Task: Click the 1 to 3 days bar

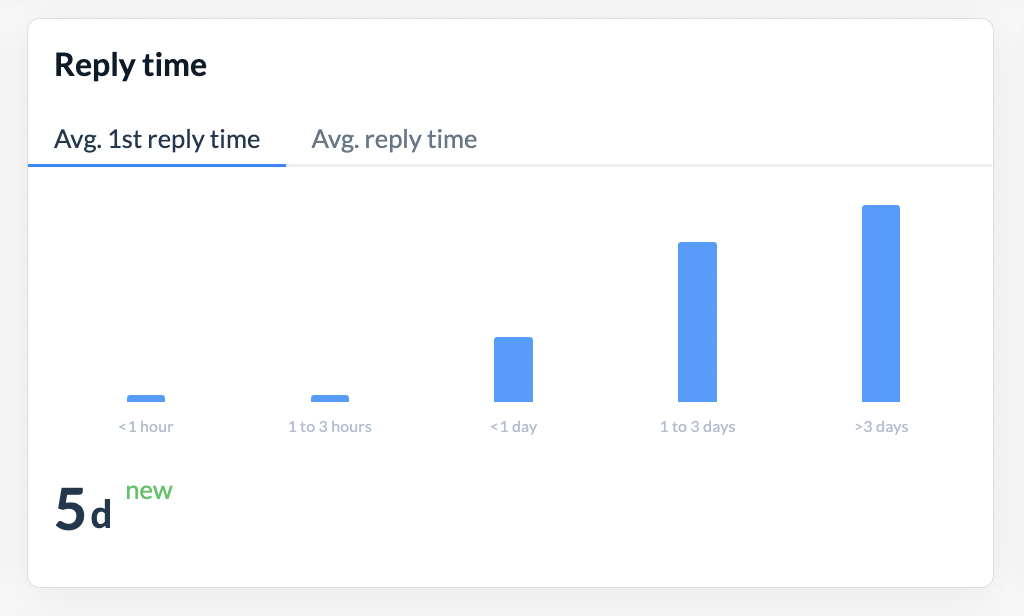Action: pyautogui.click(x=697, y=322)
